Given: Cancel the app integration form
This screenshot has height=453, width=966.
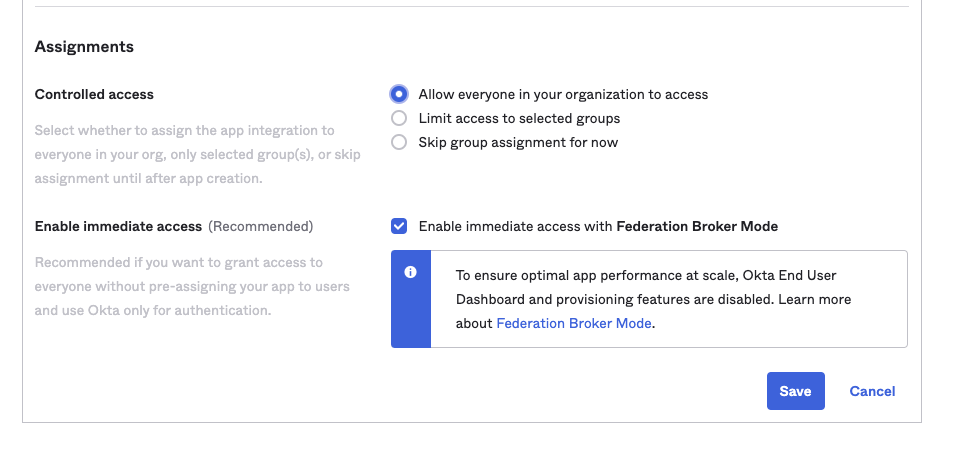Looking at the screenshot, I should point(872,391).
